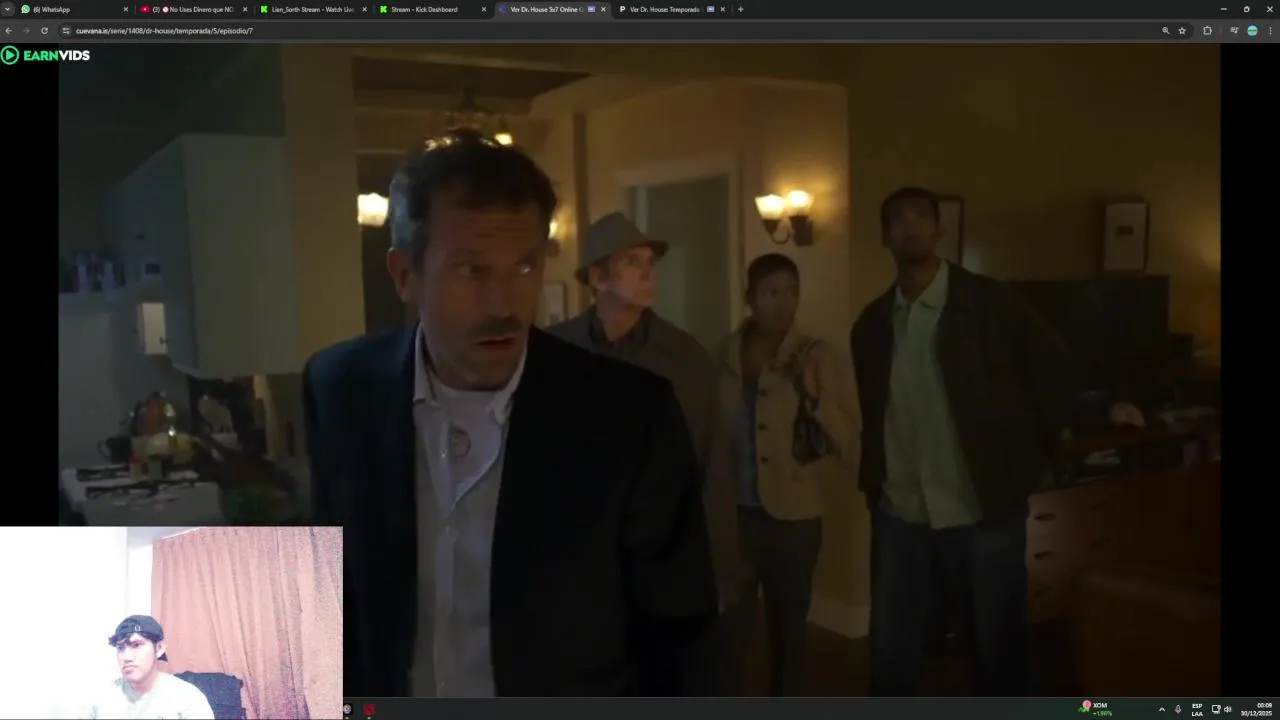Select the 'Ver Dr. House 5x7 Online' tab
Screen dimensions: 1280x720
point(551,9)
